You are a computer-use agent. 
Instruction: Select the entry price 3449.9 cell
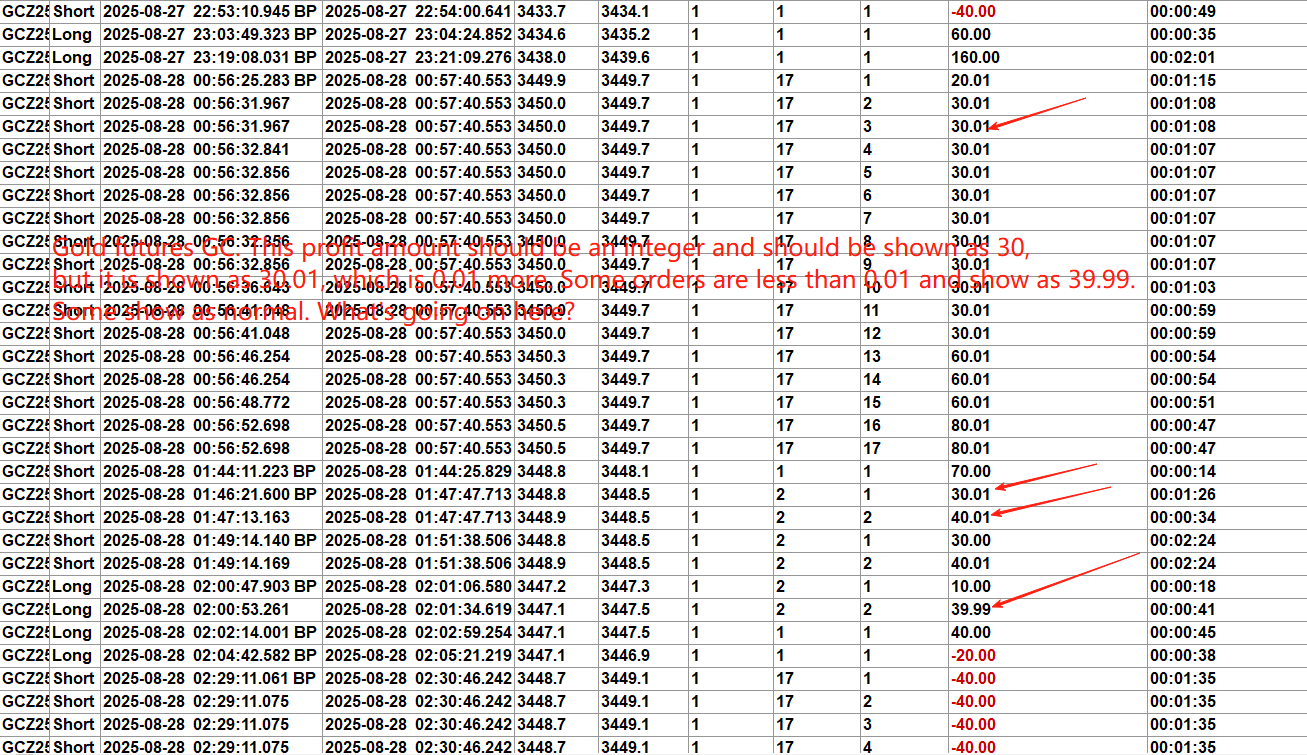pyautogui.click(x=556, y=80)
